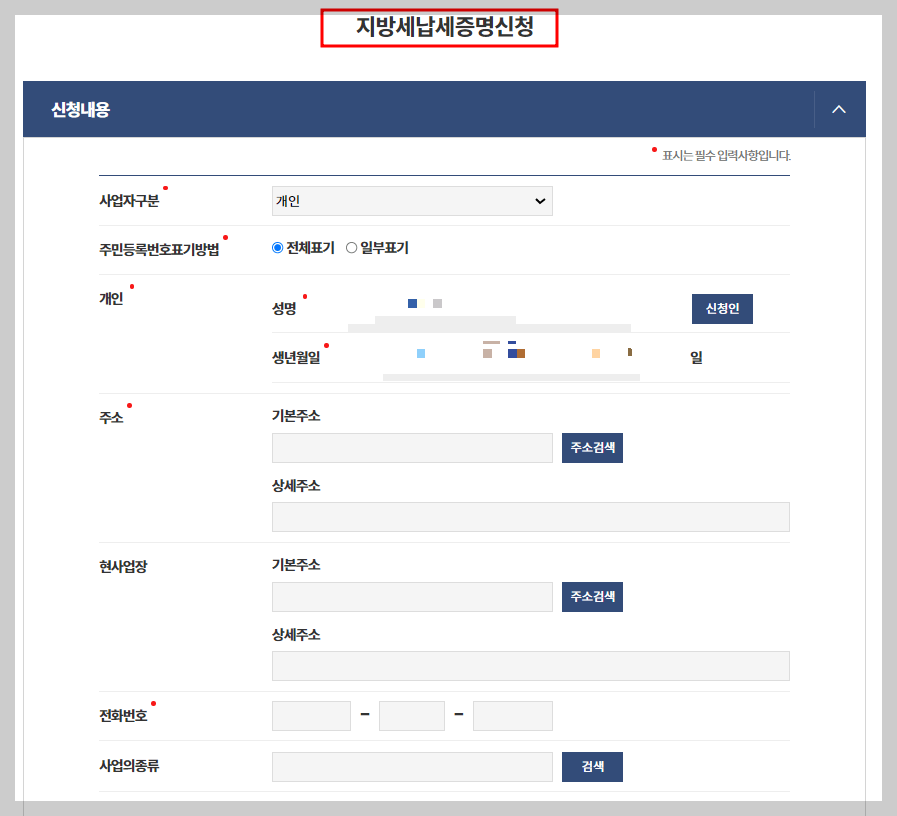Expand the 개인 combo box options
This screenshot has height=816, width=897.
pyautogui.click(x=412, y=200)
